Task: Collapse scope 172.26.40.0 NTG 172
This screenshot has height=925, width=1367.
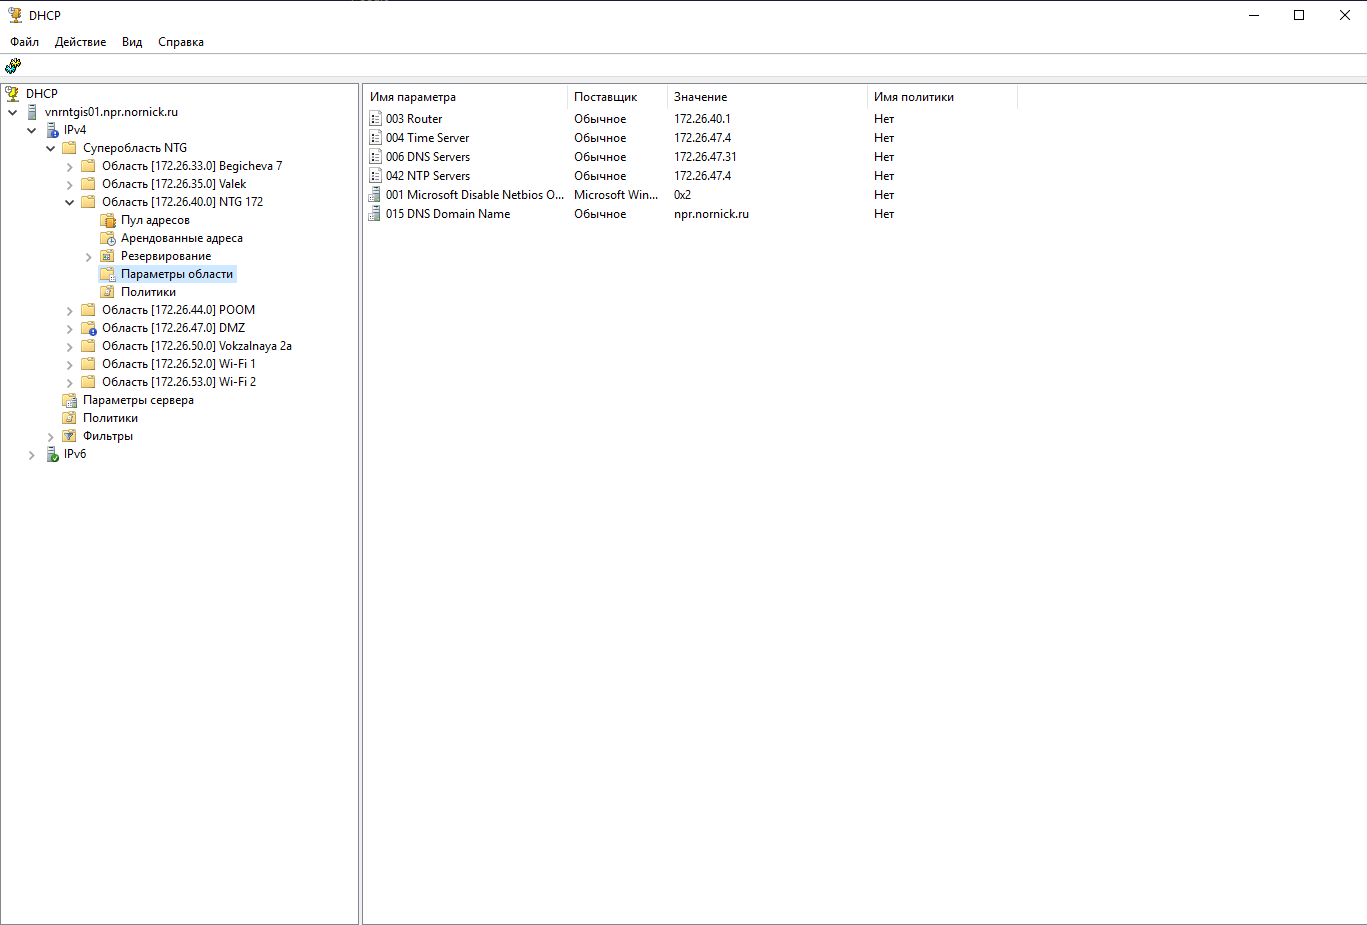Action: coord(70,202)
